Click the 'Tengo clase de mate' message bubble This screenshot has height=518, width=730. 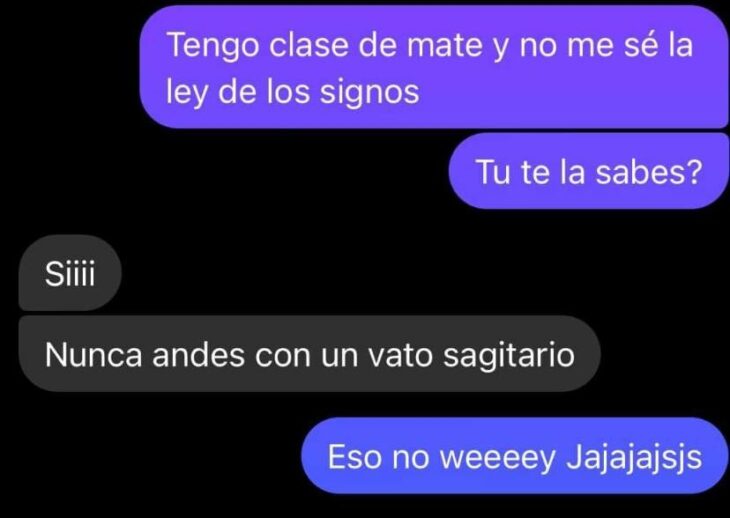pyautogui.click(x=434, y=67)
